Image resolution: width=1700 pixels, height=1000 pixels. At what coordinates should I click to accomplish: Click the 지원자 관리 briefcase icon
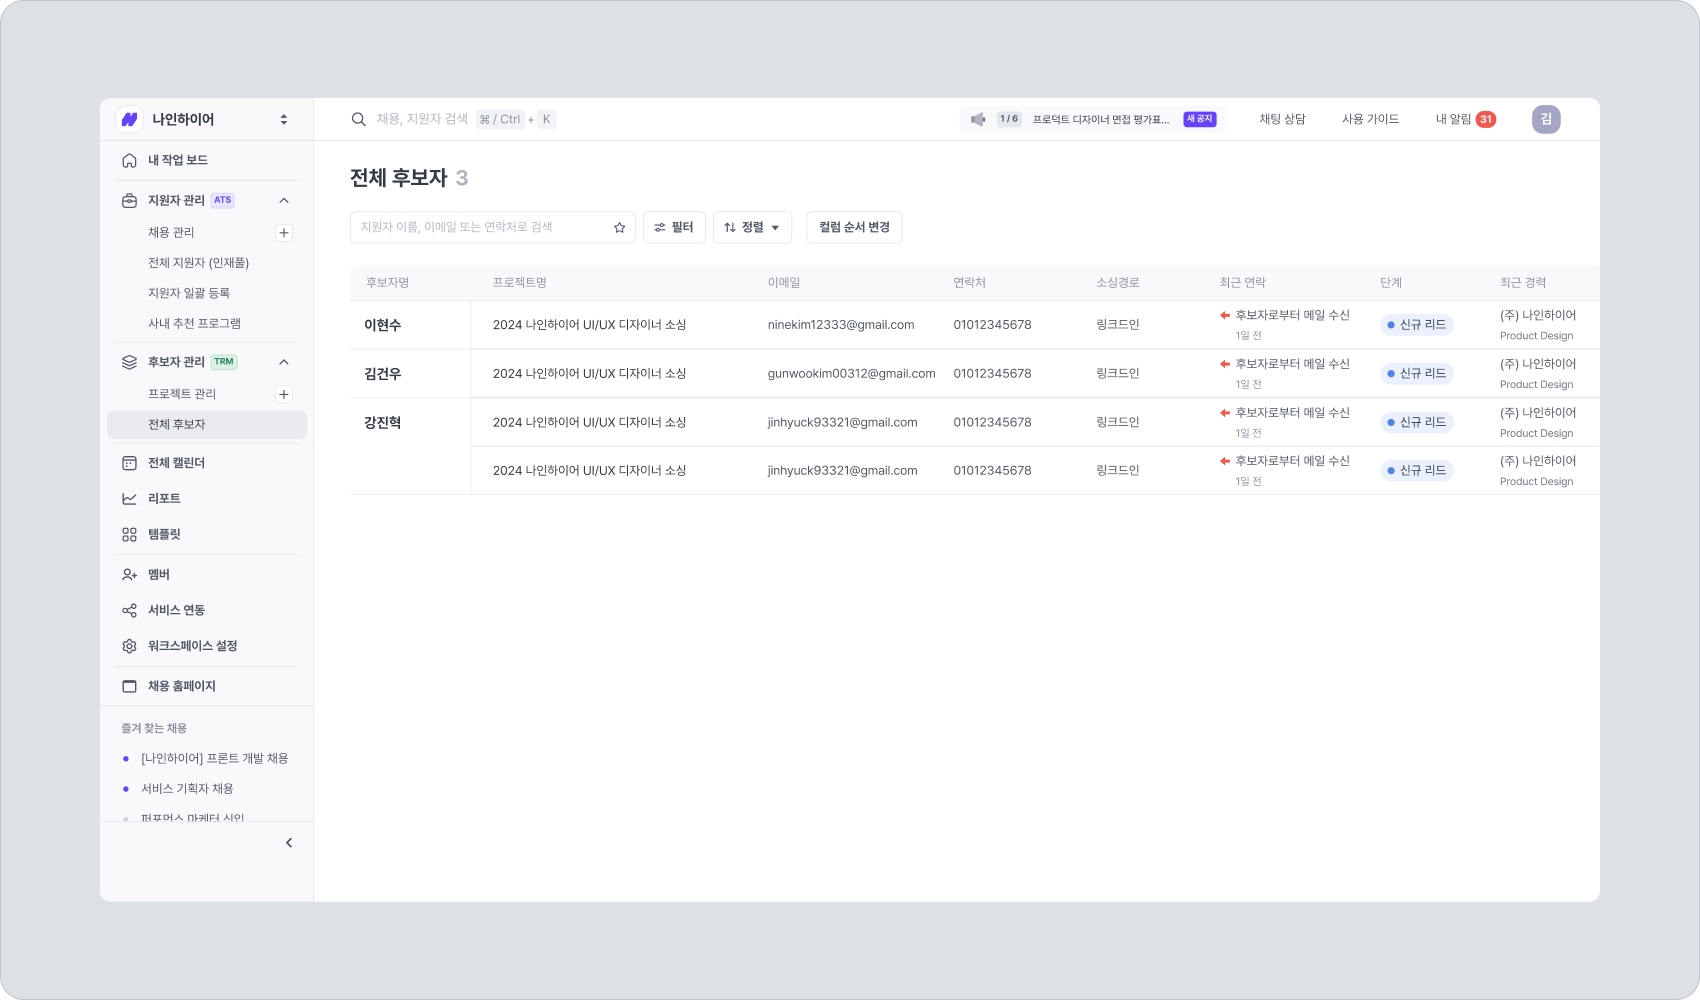pos(129,200)
